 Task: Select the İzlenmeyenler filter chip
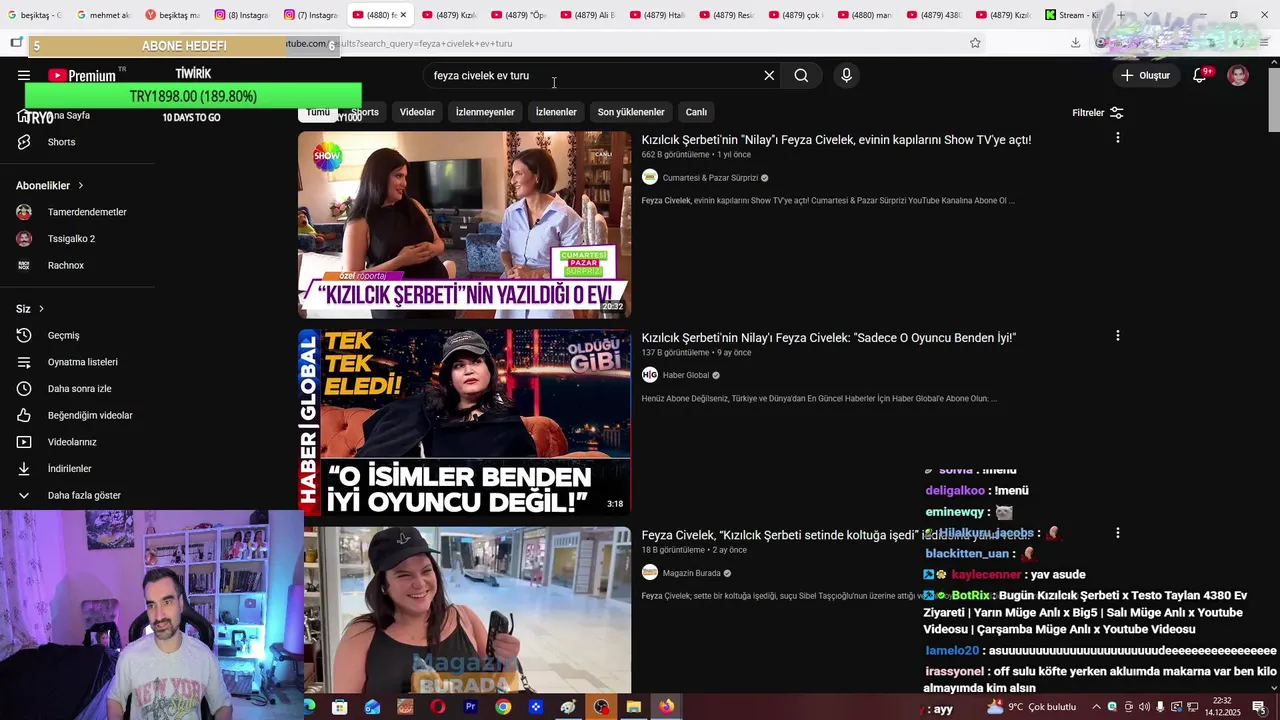tap(485, 112)
